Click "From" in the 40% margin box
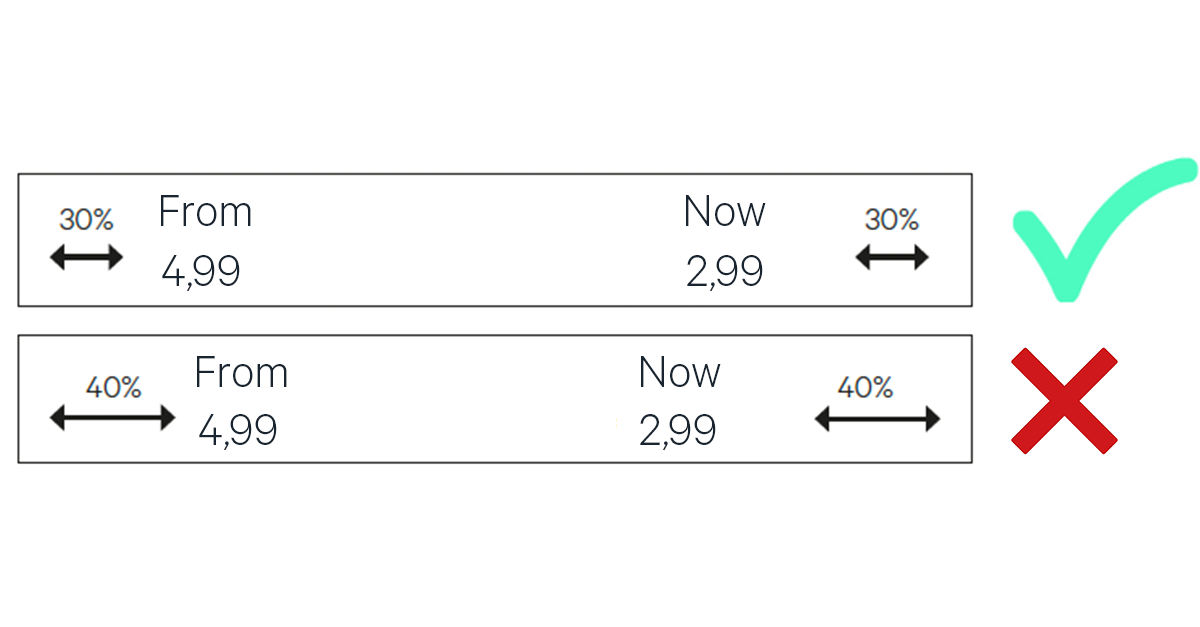The height and width of the screenshot is (627, 1200). pos(241,373)
